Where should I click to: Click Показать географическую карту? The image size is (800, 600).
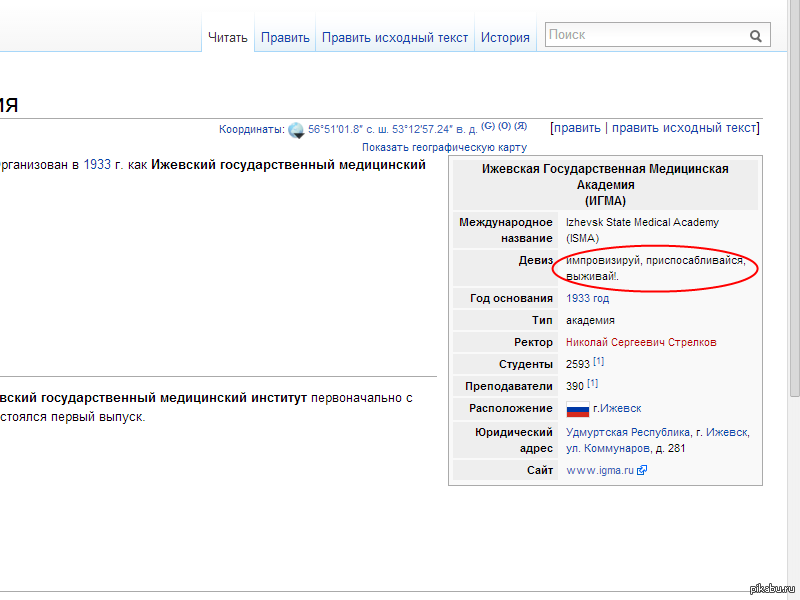tap(444, 147)
